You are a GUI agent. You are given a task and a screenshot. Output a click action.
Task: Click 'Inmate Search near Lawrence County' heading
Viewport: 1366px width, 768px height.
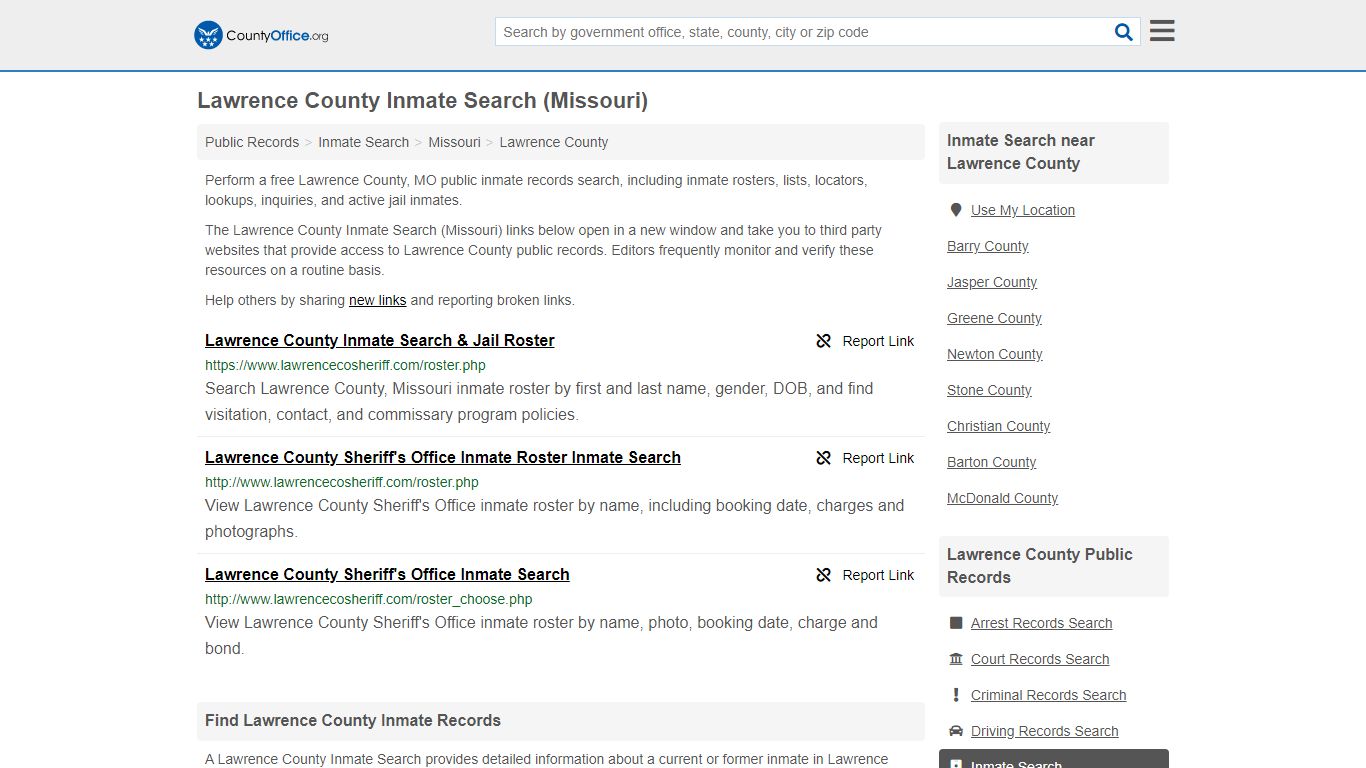tap(1021, 152)
